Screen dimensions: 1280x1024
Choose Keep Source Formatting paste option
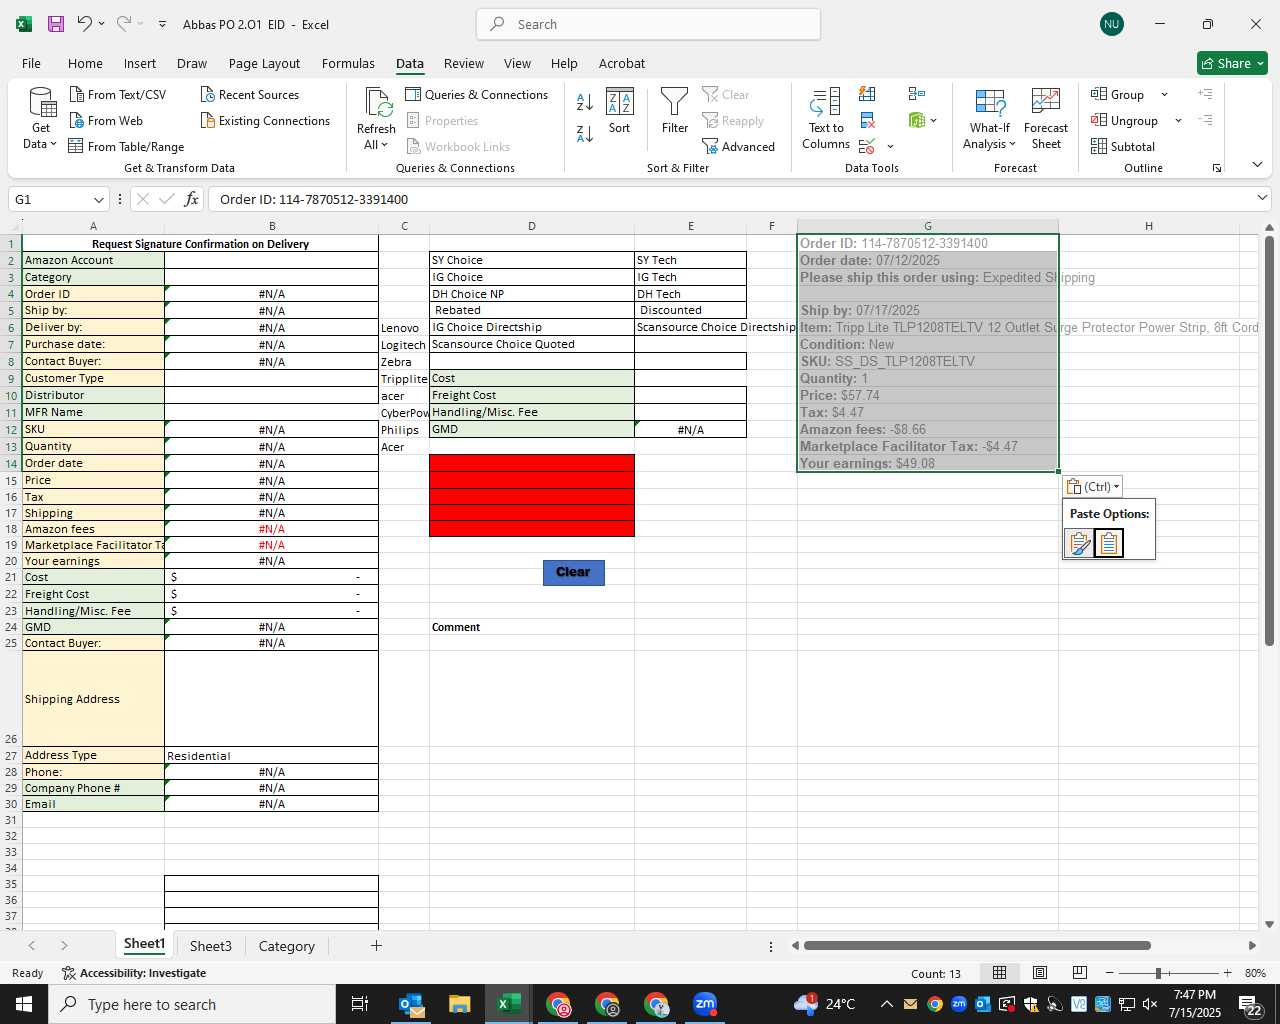1079,543
